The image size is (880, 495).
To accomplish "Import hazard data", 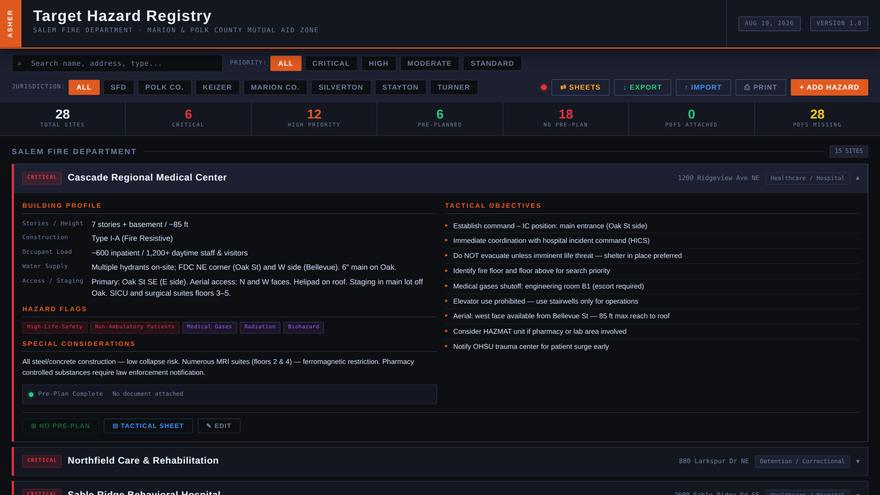I will pos(703,88).
